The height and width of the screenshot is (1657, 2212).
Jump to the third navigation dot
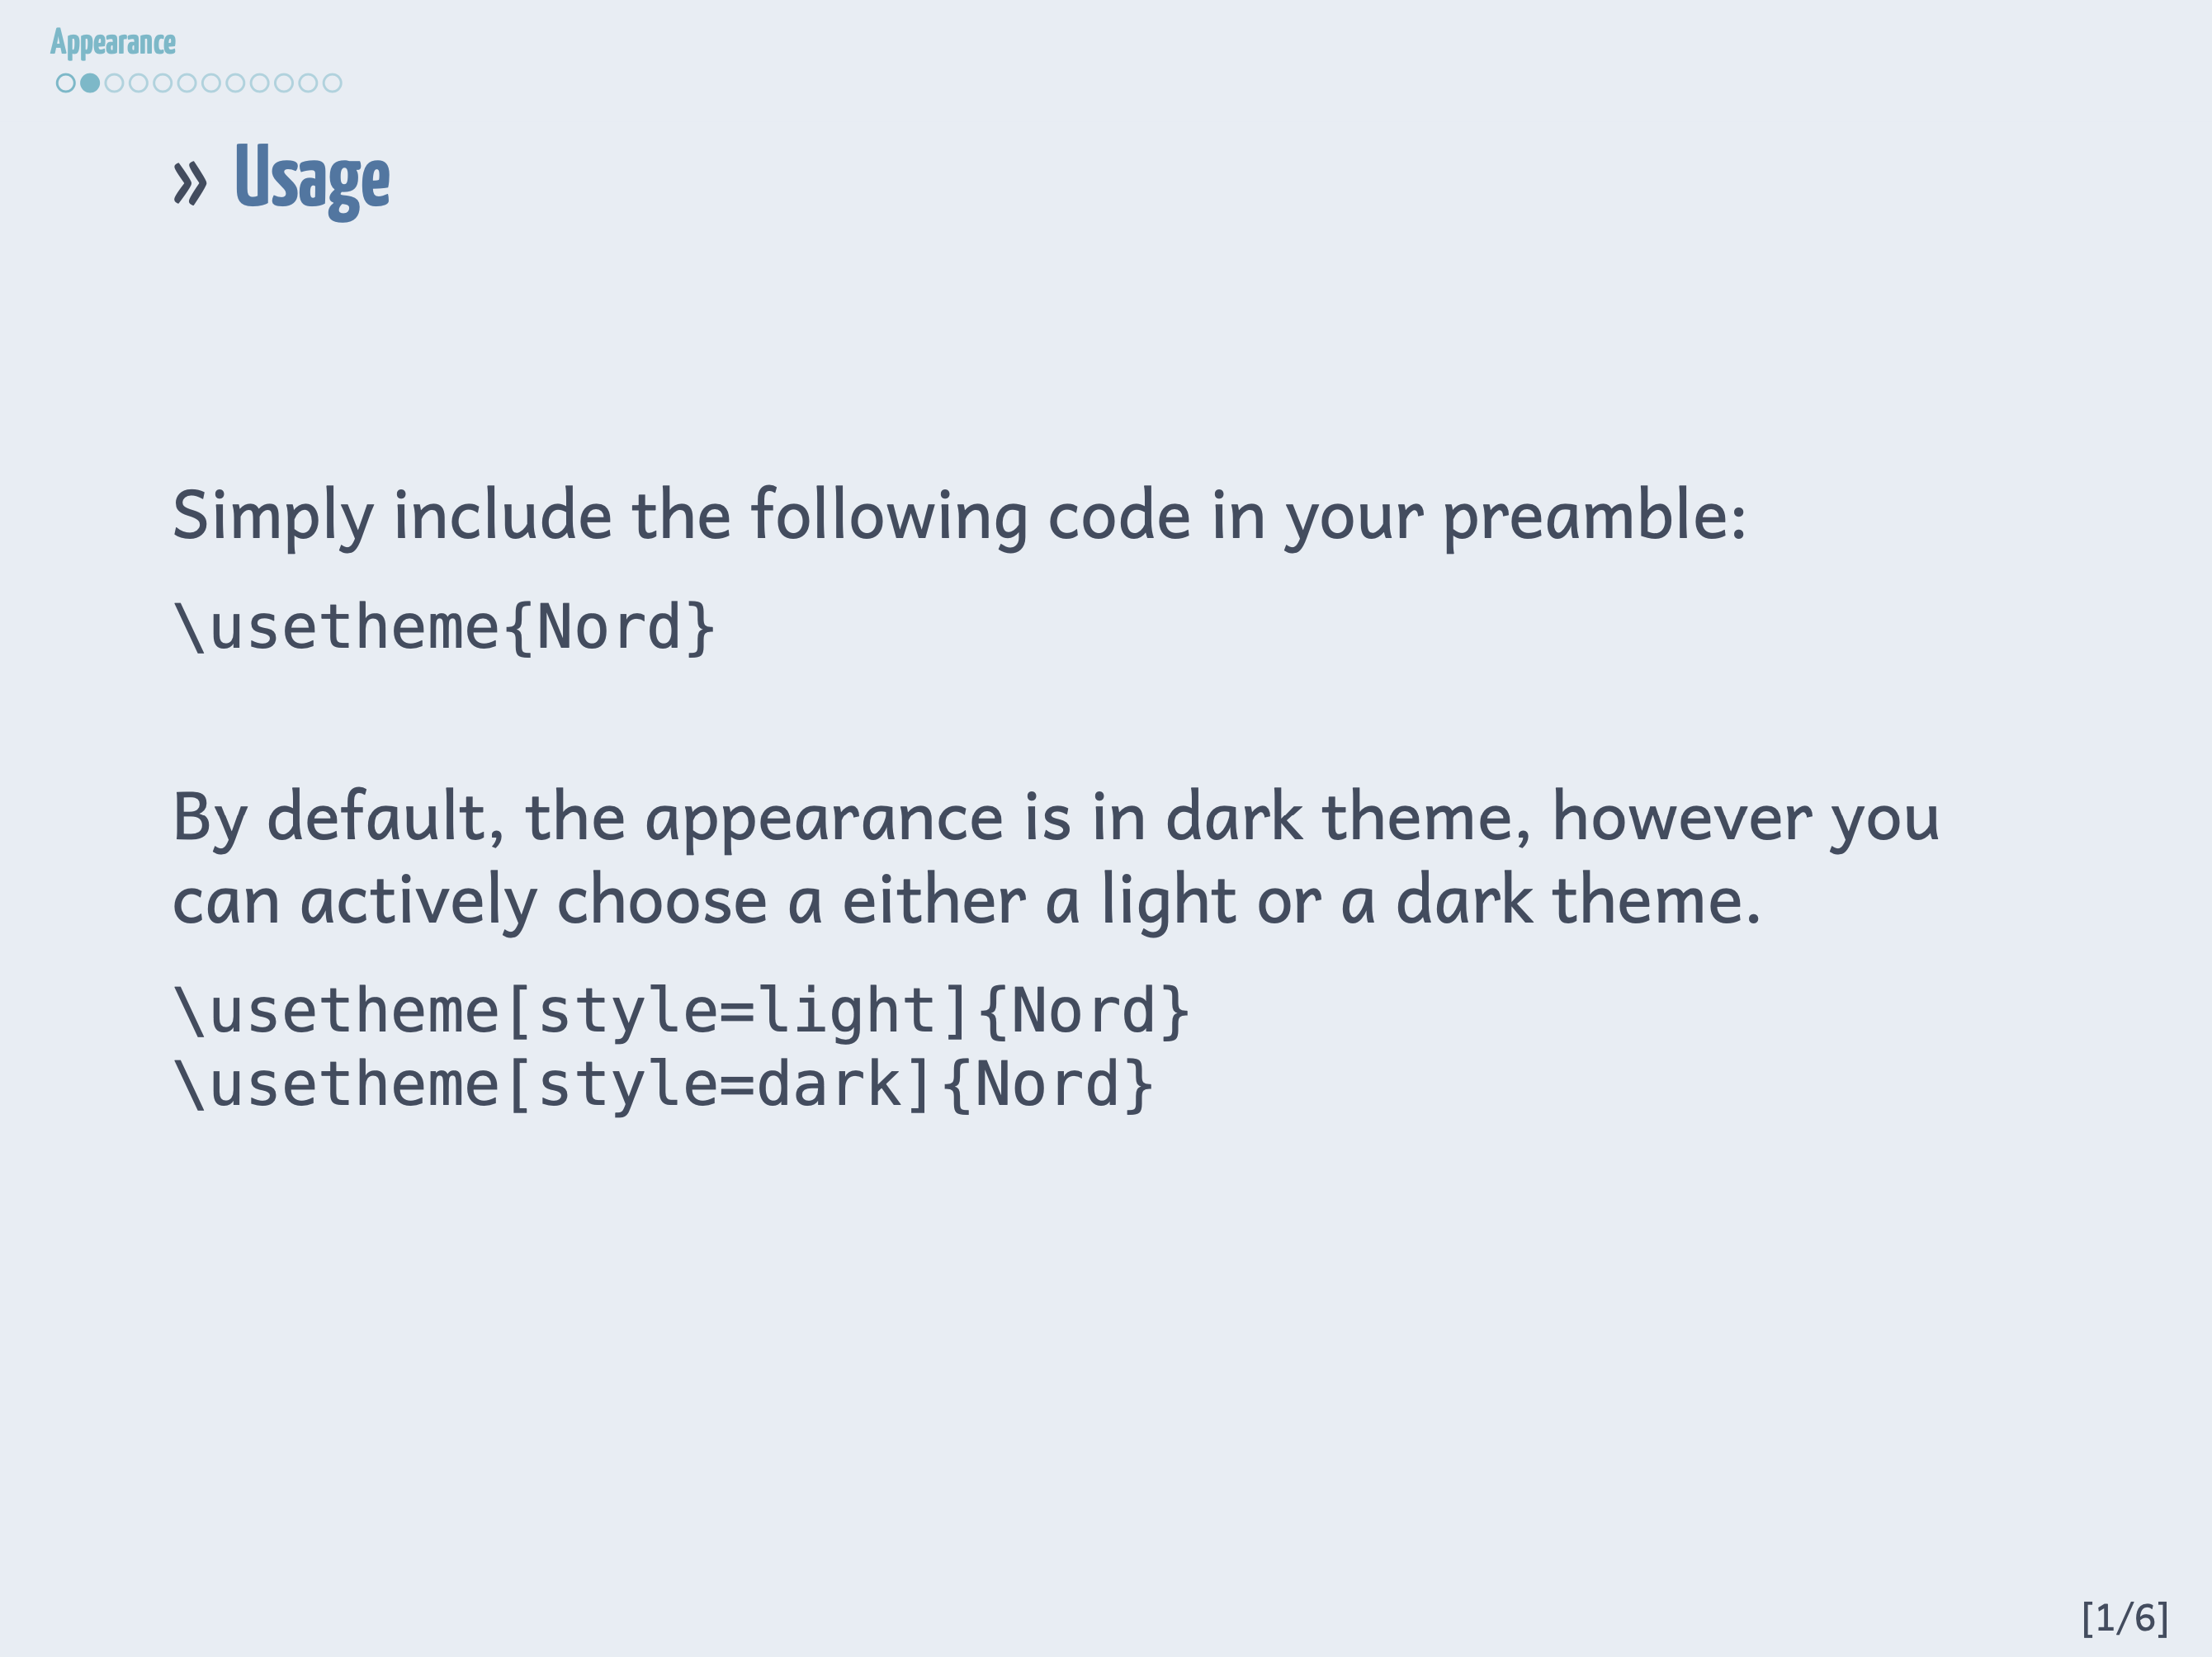pos(114,83)
